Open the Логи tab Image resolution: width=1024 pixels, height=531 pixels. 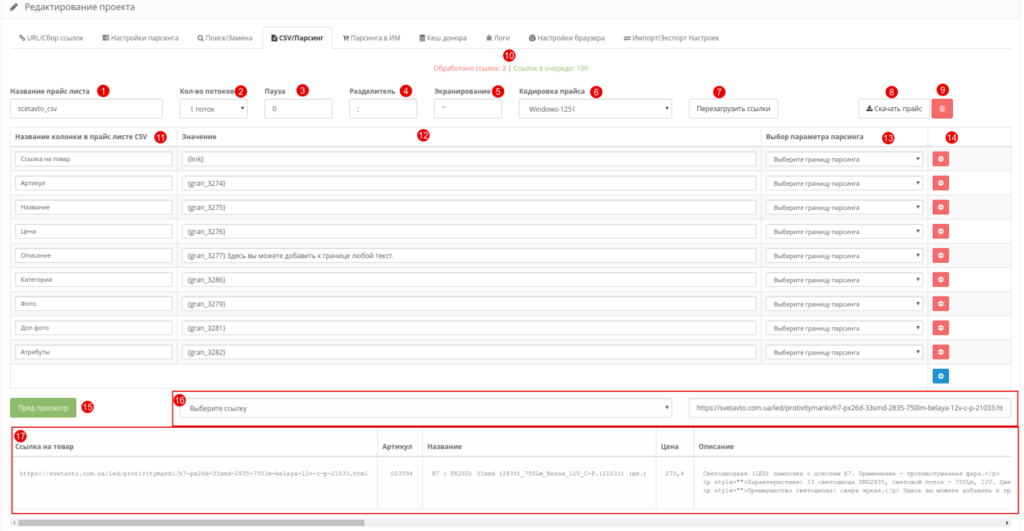[498, 38]
